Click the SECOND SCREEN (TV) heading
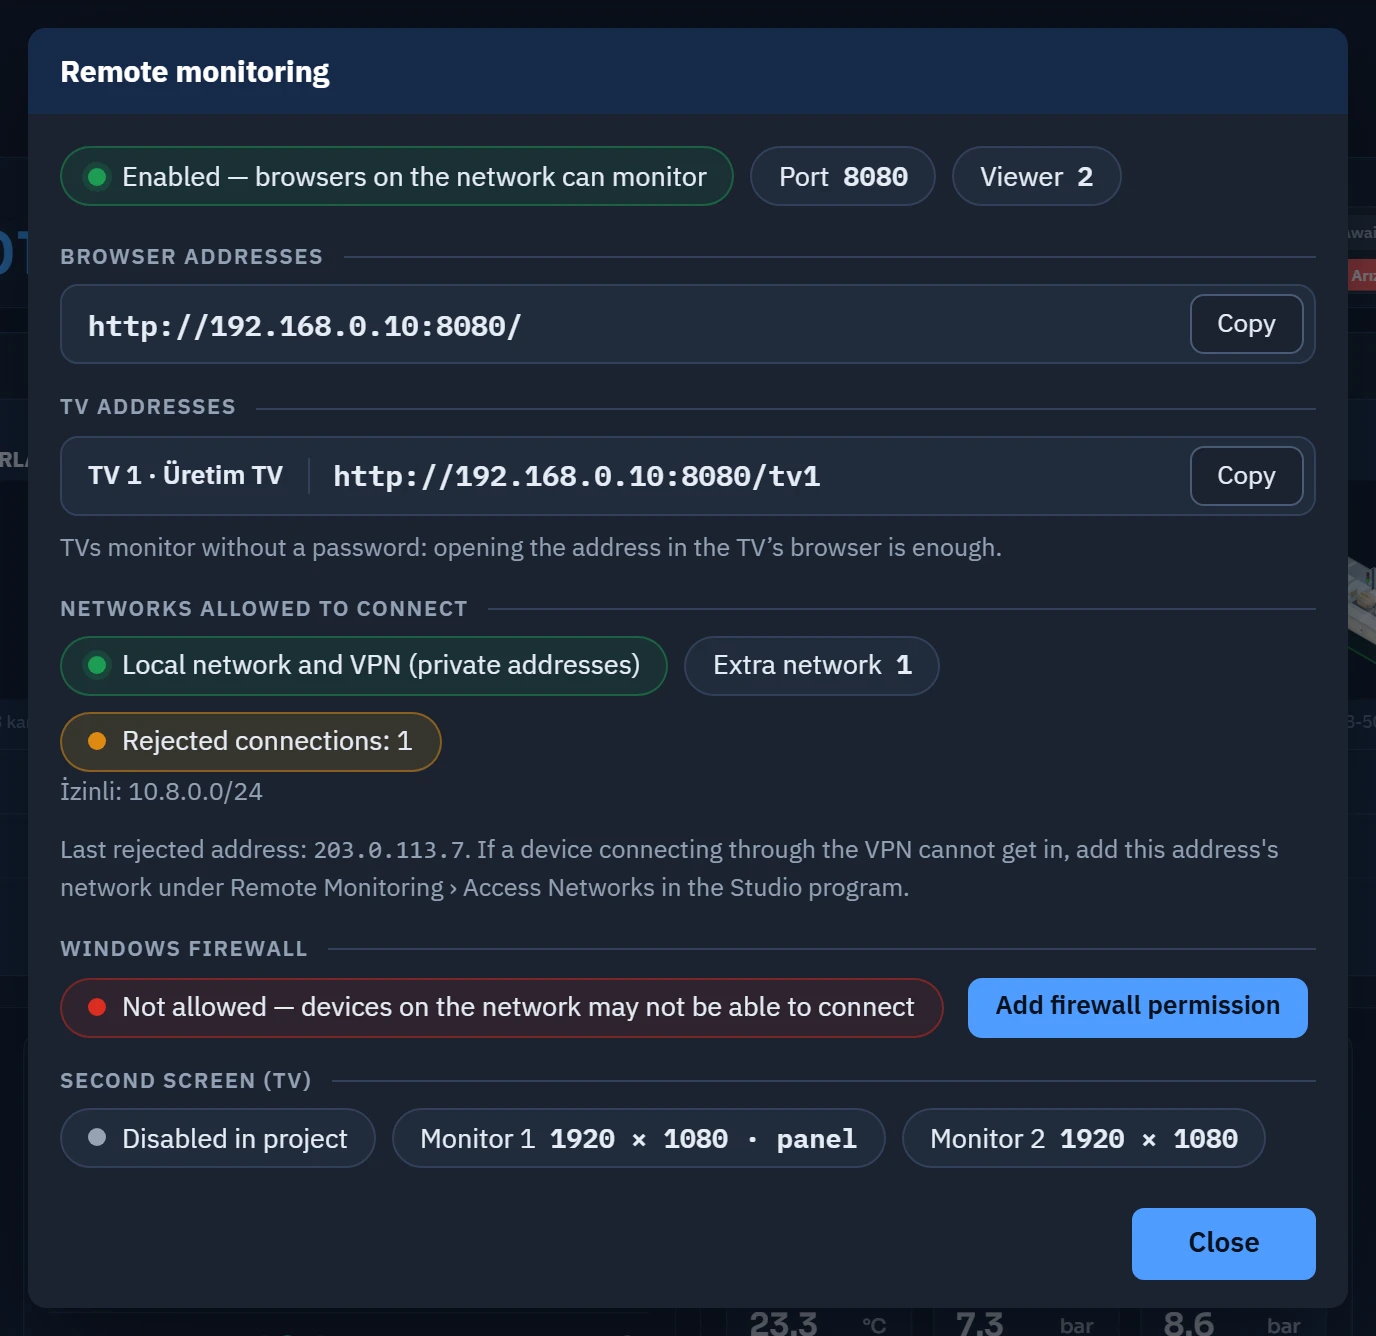The width and height of the screenshot is (1376, 1336). (x=186, y=1081)
